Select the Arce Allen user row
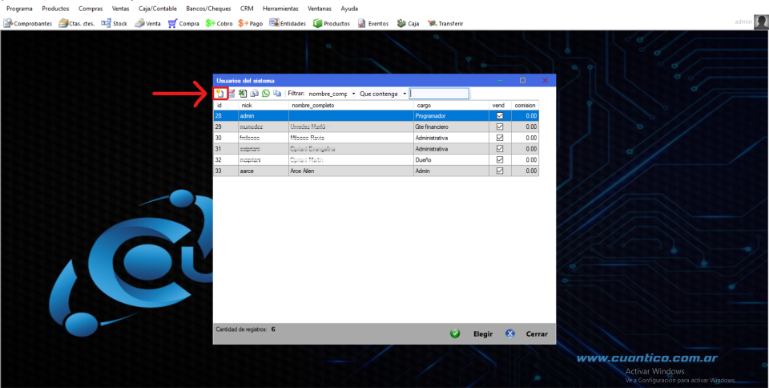 pos(376,171)
